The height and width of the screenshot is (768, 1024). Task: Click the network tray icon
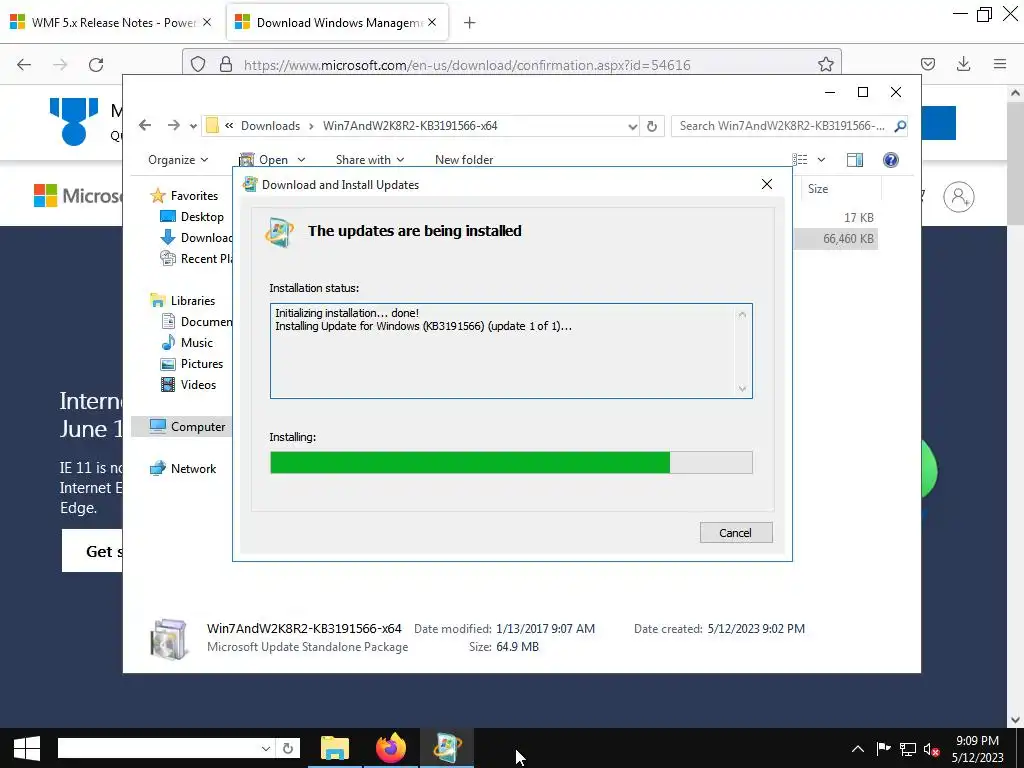click(x=908, y=749)
